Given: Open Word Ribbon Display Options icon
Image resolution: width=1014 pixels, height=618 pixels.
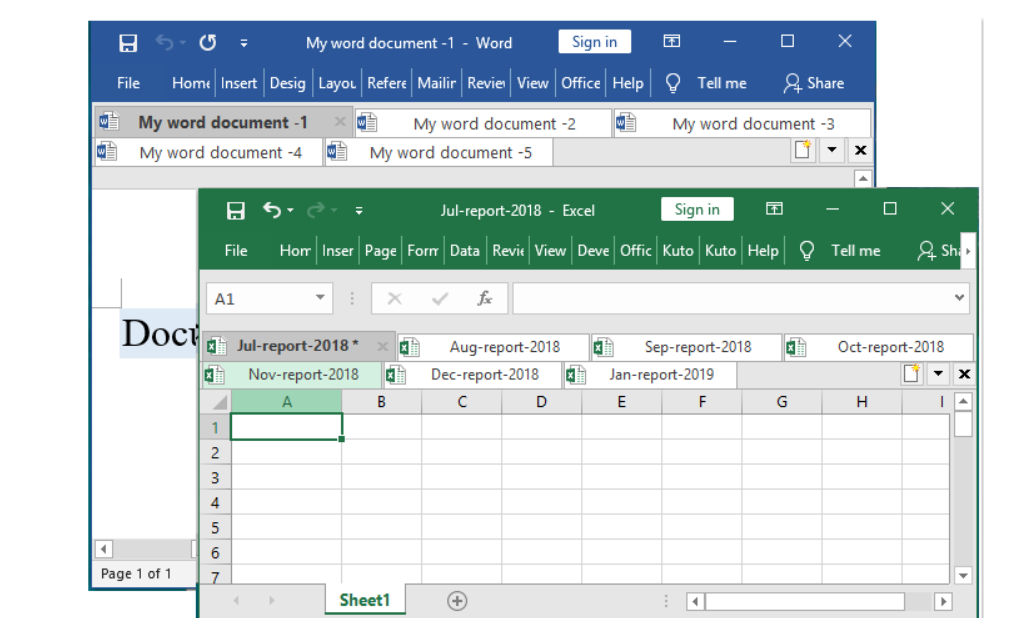Looking at the screenshot, I should click(672, 41).
